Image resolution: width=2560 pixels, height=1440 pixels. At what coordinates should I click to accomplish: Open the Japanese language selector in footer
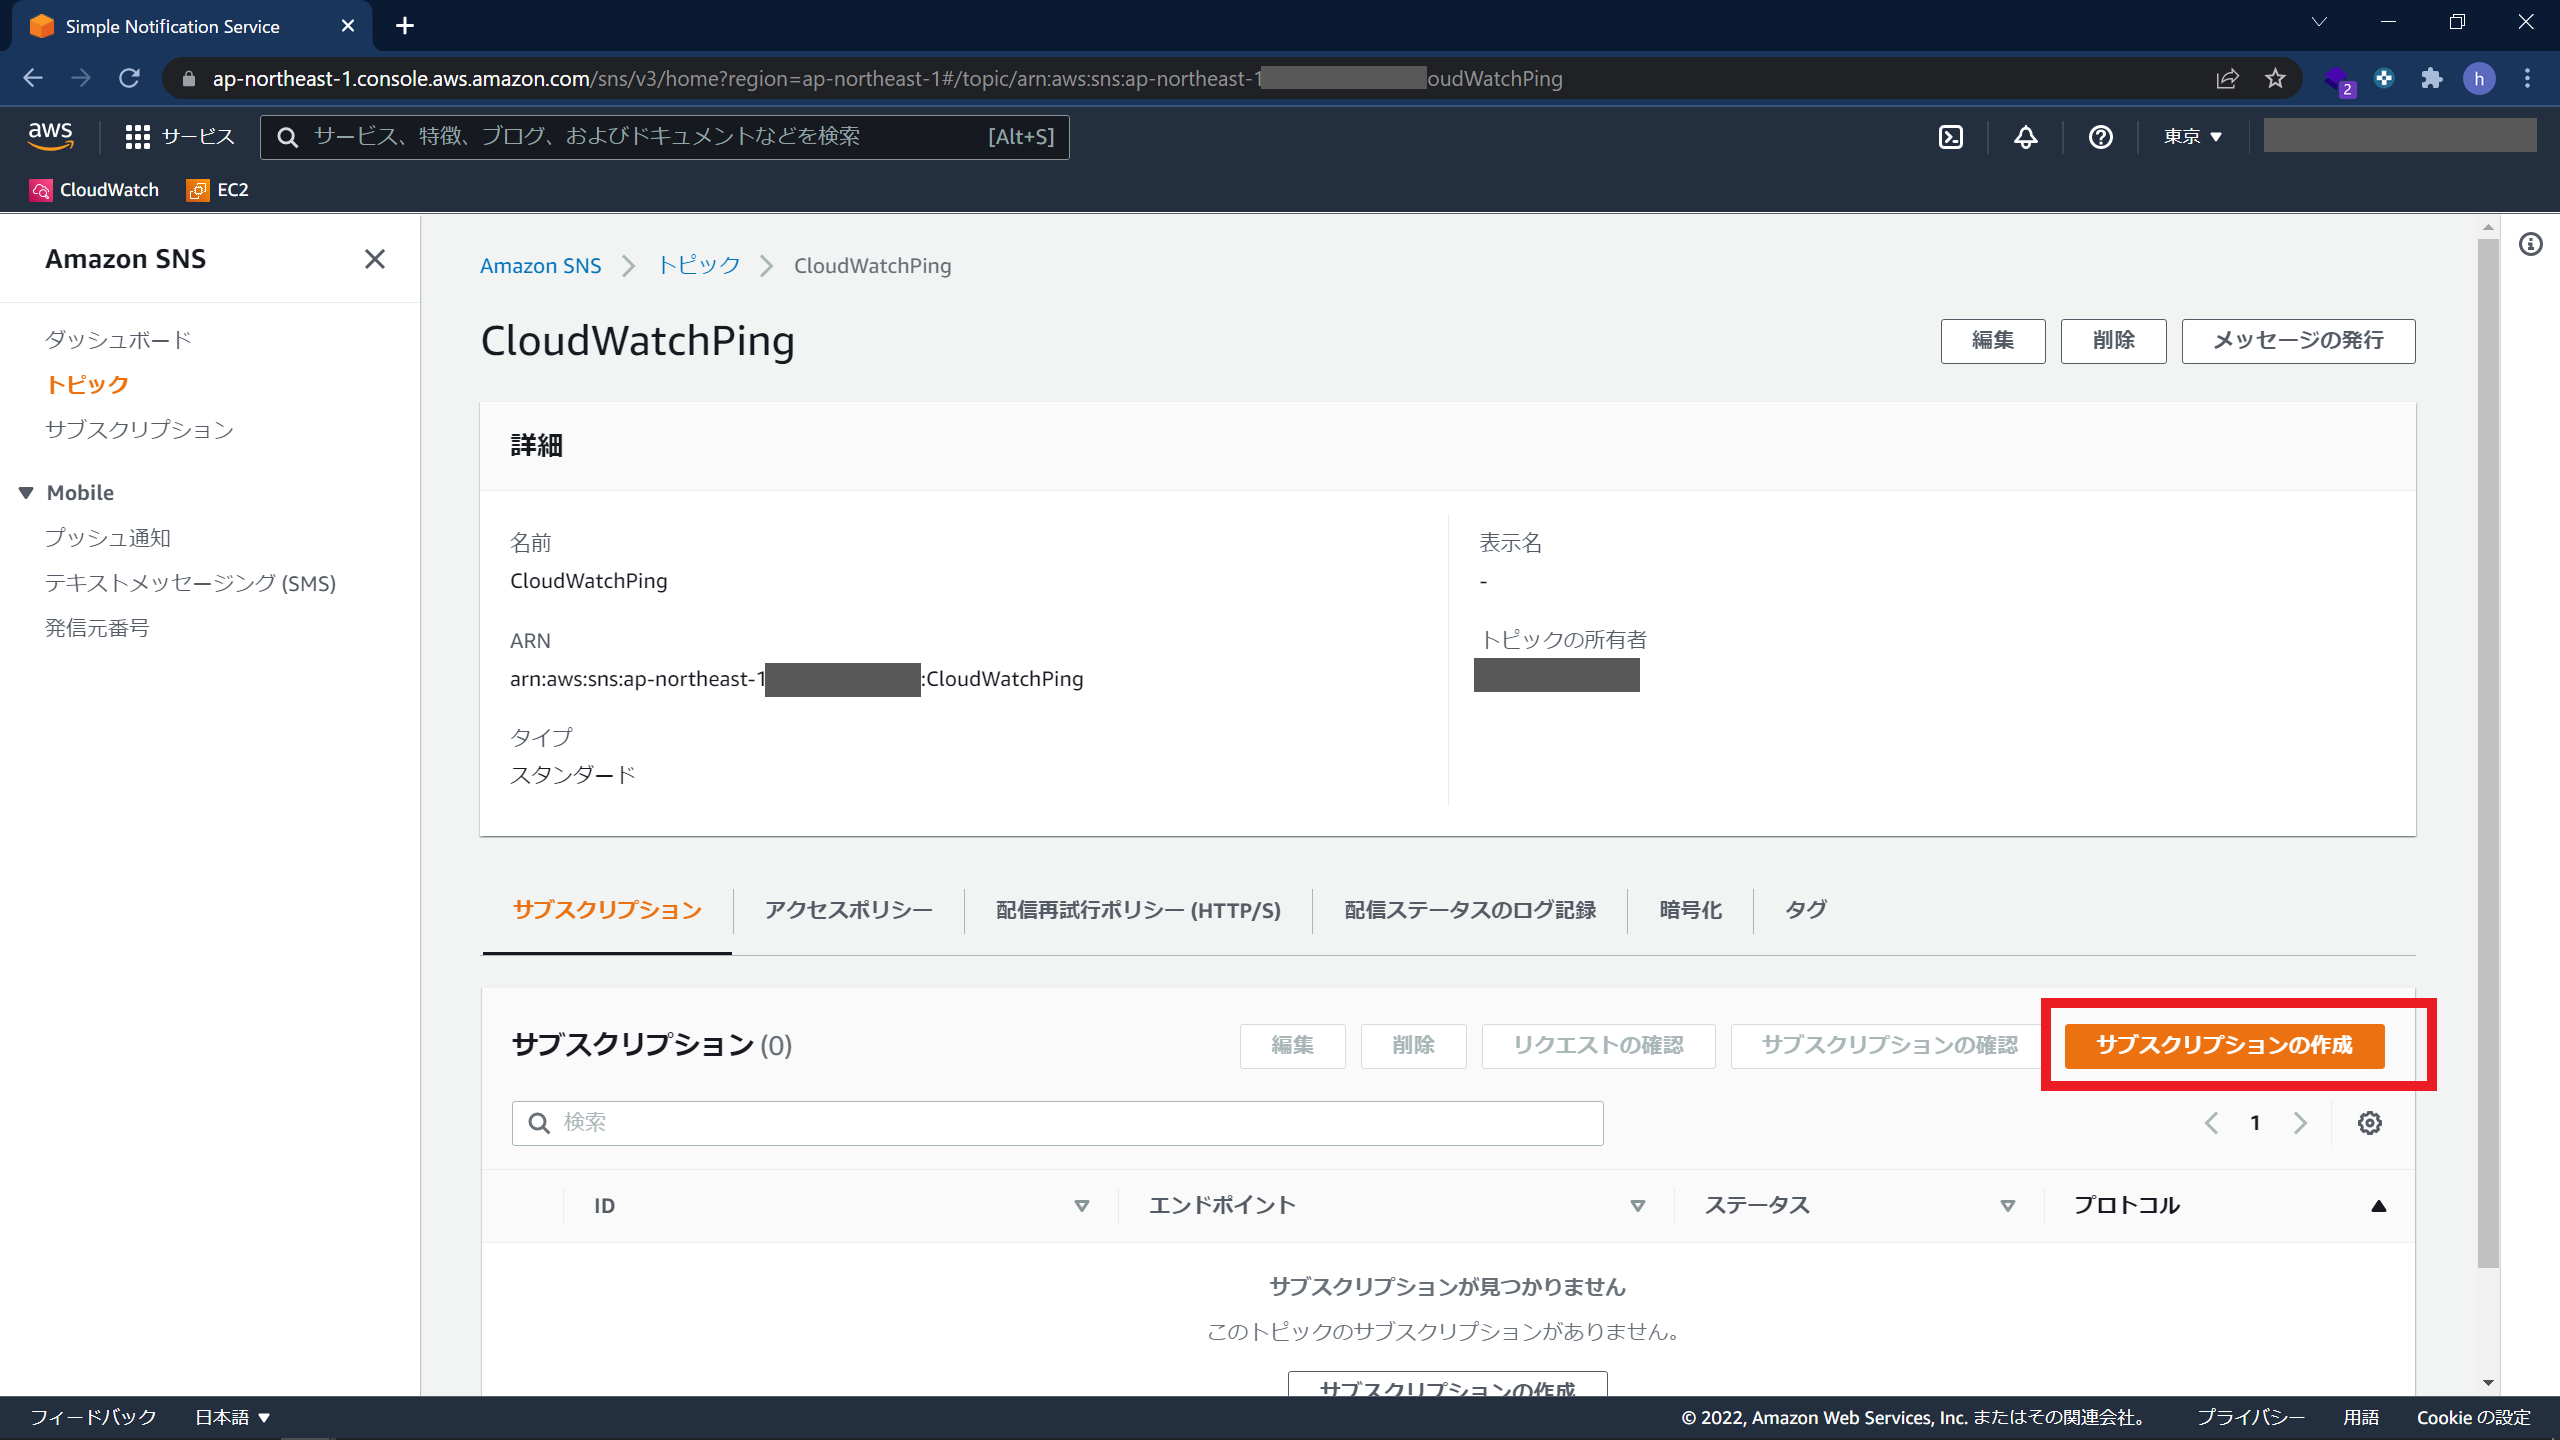[x=232, y=1417]
